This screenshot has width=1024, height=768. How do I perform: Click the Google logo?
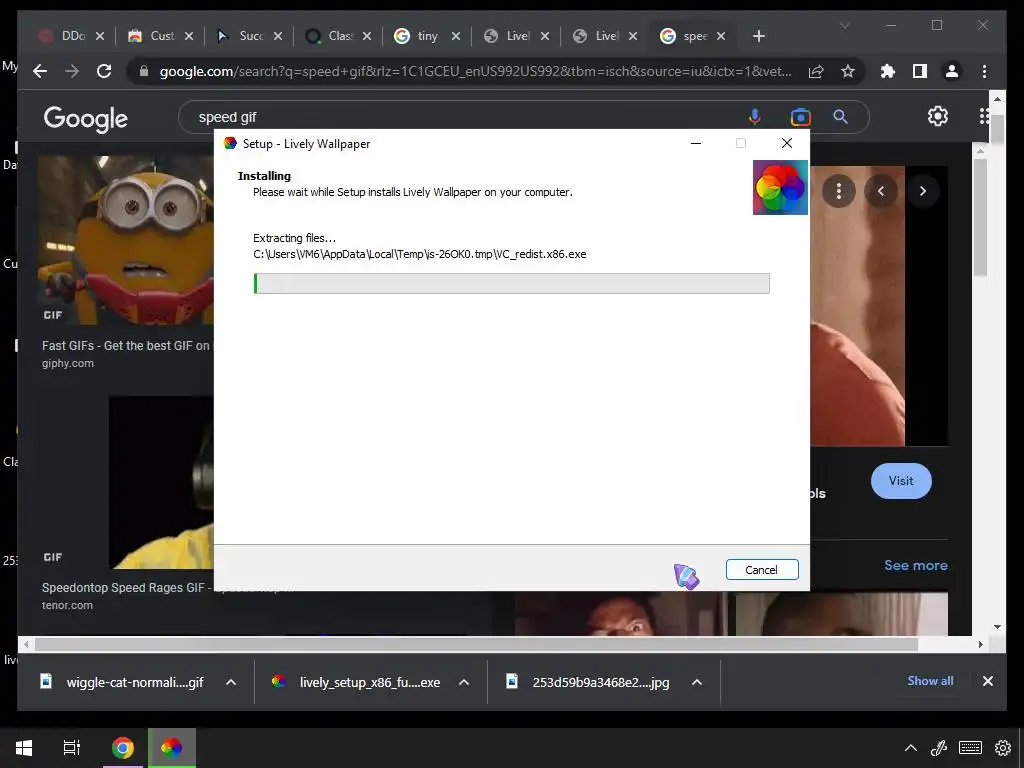point(86,118)
